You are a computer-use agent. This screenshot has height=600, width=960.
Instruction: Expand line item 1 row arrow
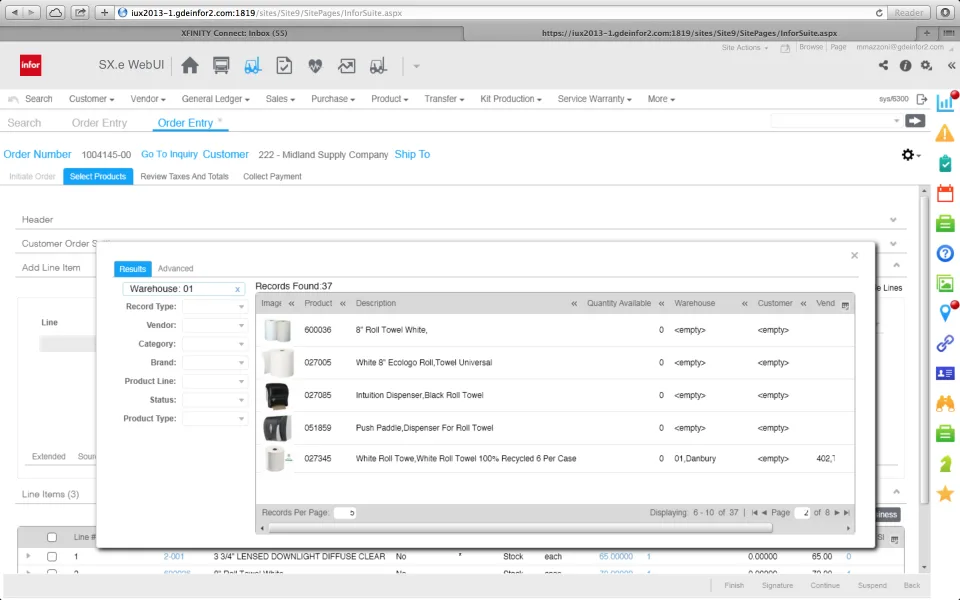click(x=28, y=556)
